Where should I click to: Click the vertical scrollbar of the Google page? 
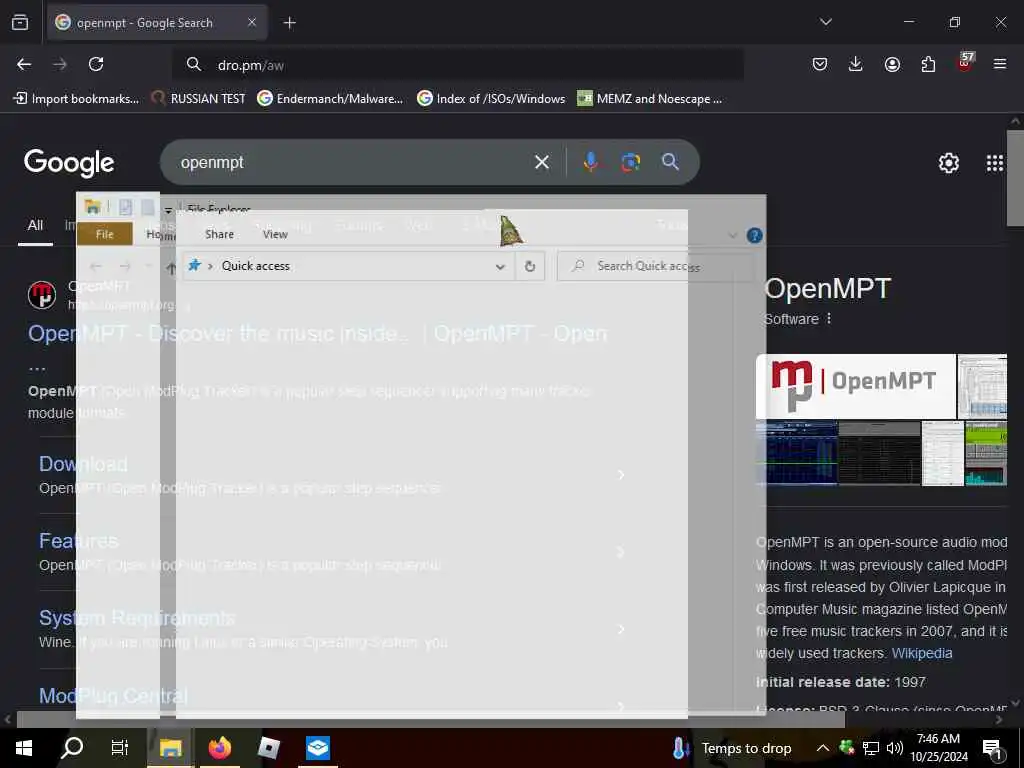(x=1015, y=178)
